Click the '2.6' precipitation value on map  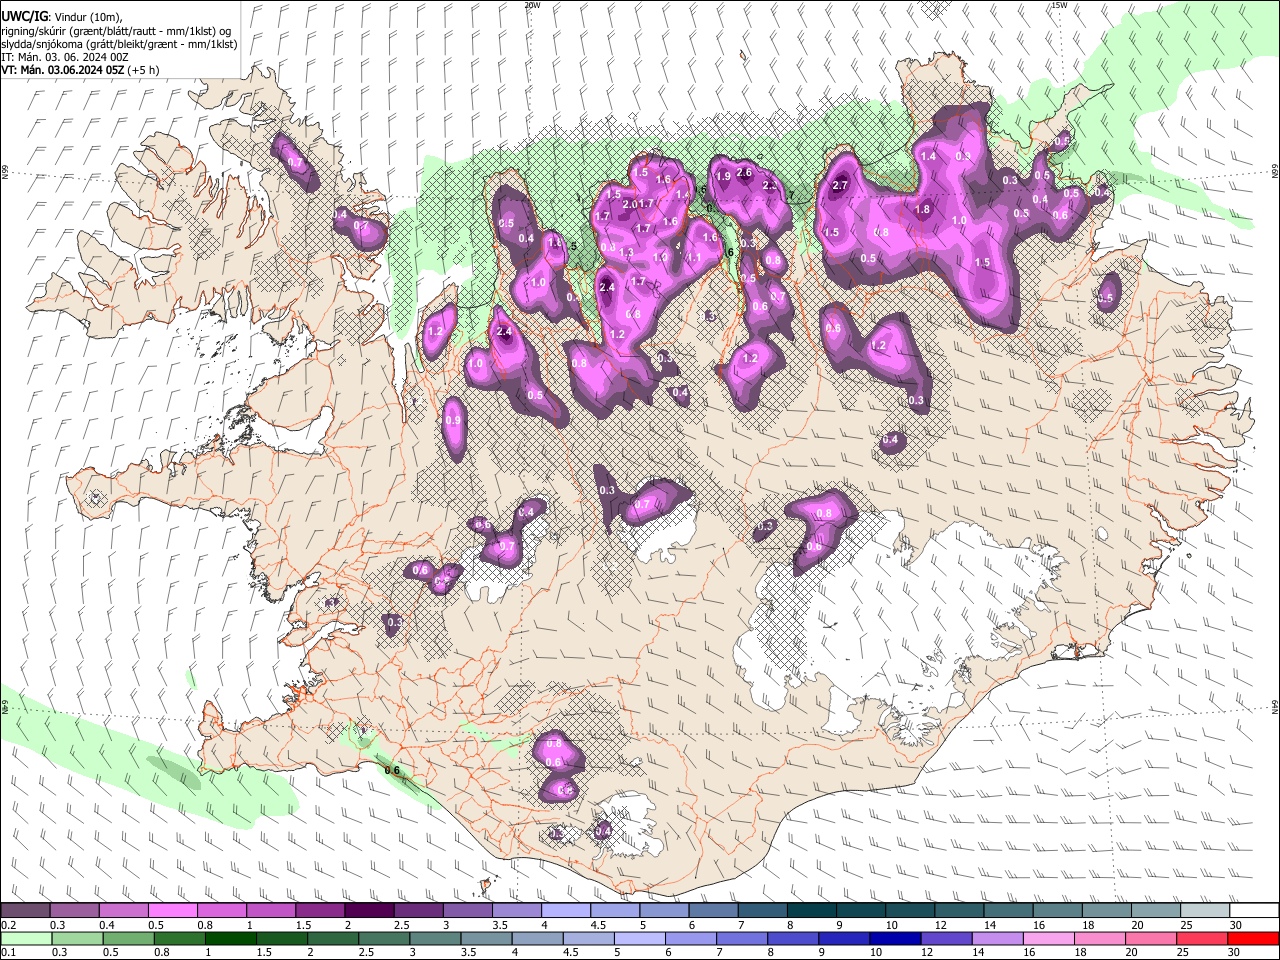744,172
